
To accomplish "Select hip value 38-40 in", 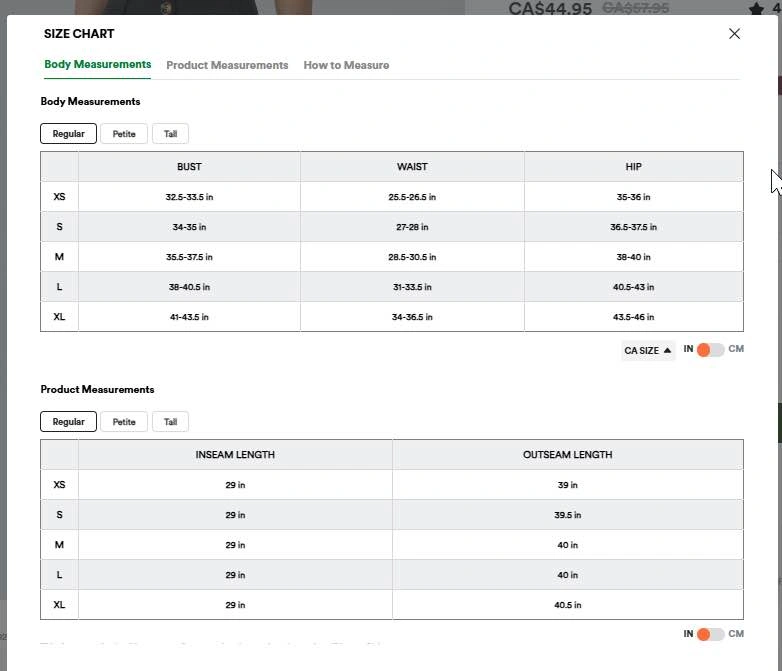I will click(633, 257).
